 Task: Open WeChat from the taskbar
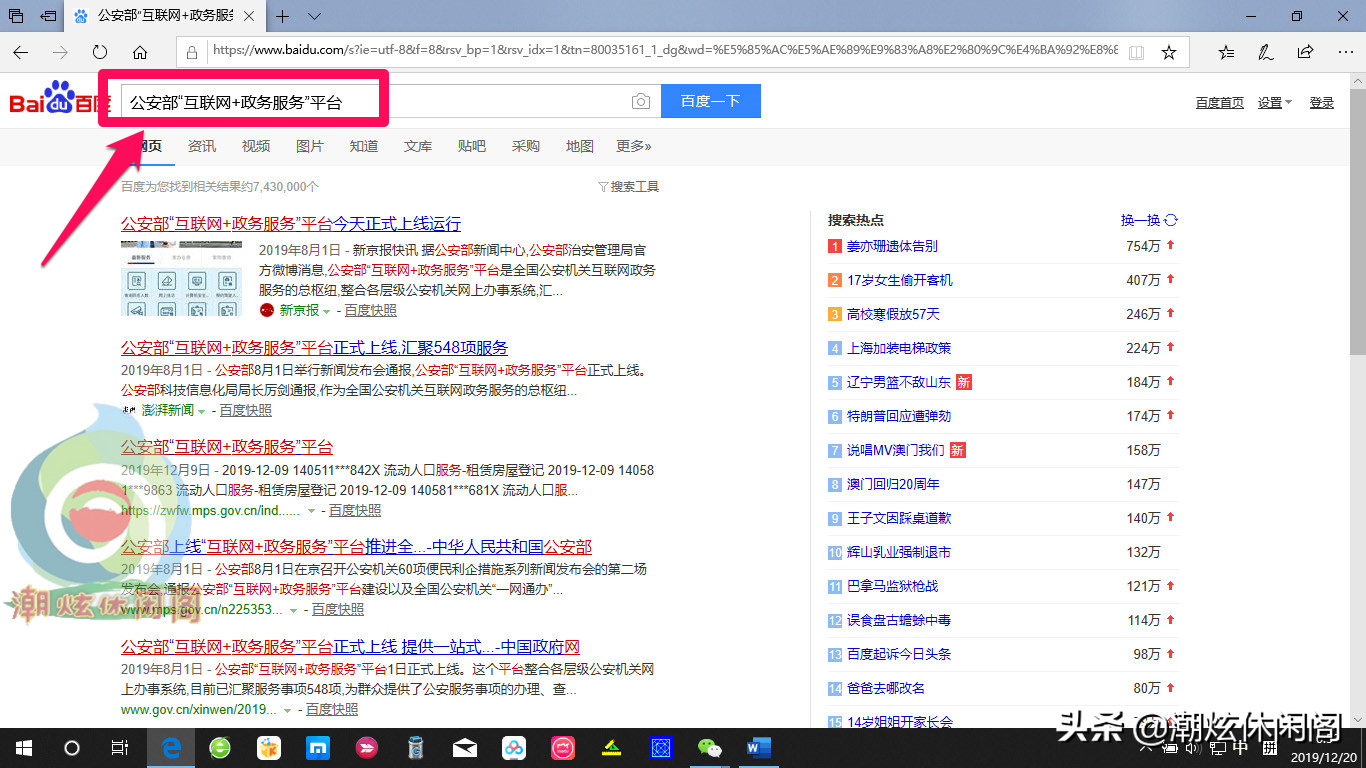click(709, 747)
